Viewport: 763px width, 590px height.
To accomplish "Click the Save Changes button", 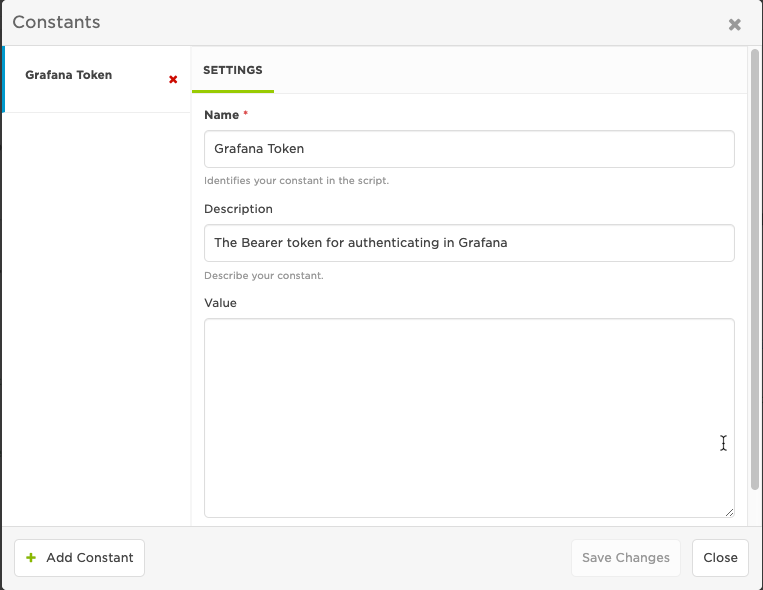I will tap(626, 558).
